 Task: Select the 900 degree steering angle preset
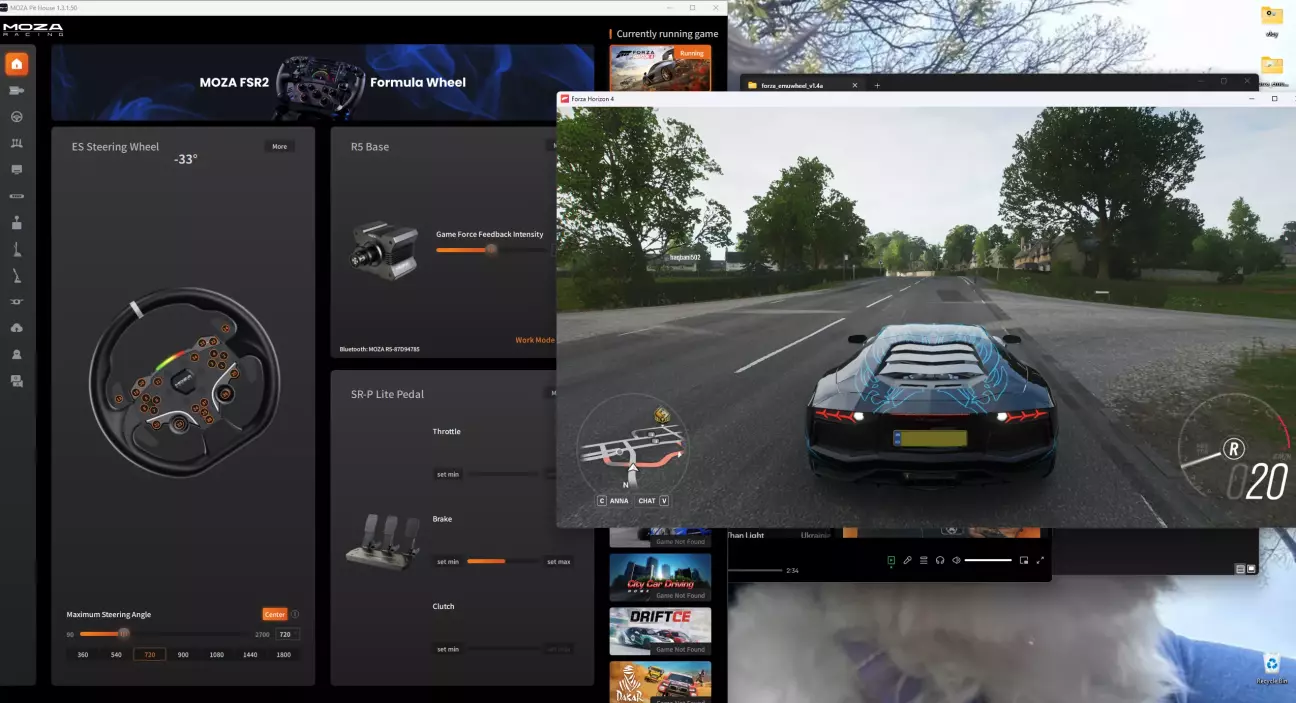[x=183, y=654]
